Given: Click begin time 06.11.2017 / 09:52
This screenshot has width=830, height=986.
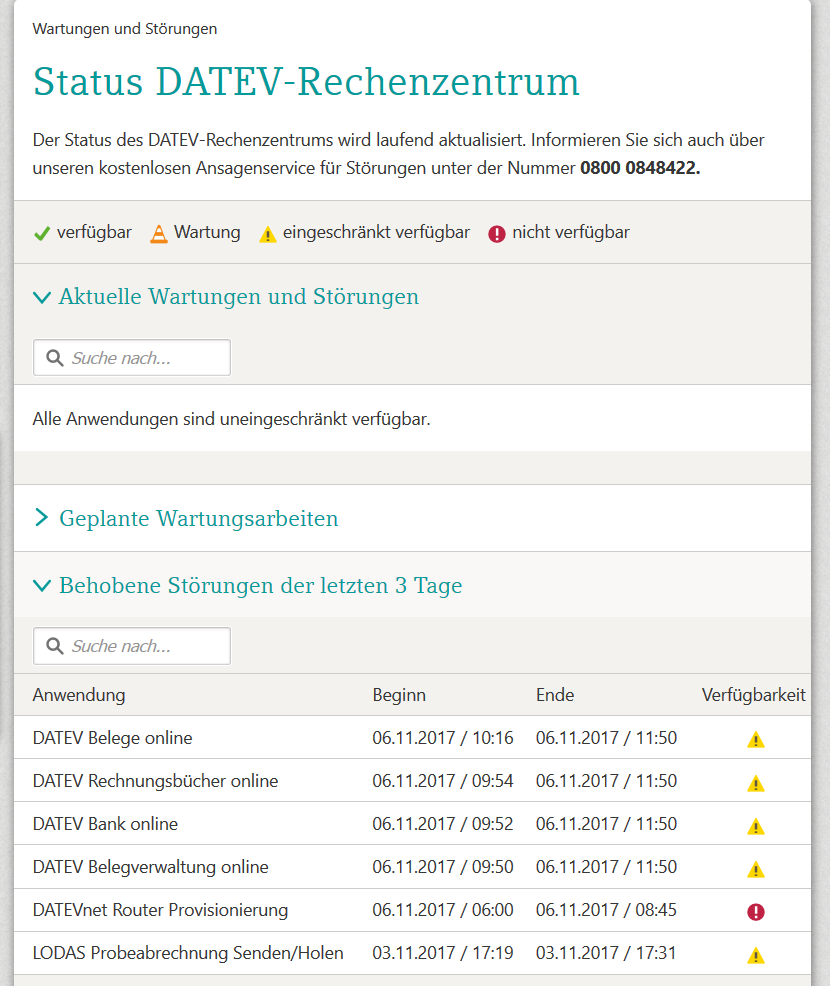Looking at the screenshot, I should (x=443, y=824).
